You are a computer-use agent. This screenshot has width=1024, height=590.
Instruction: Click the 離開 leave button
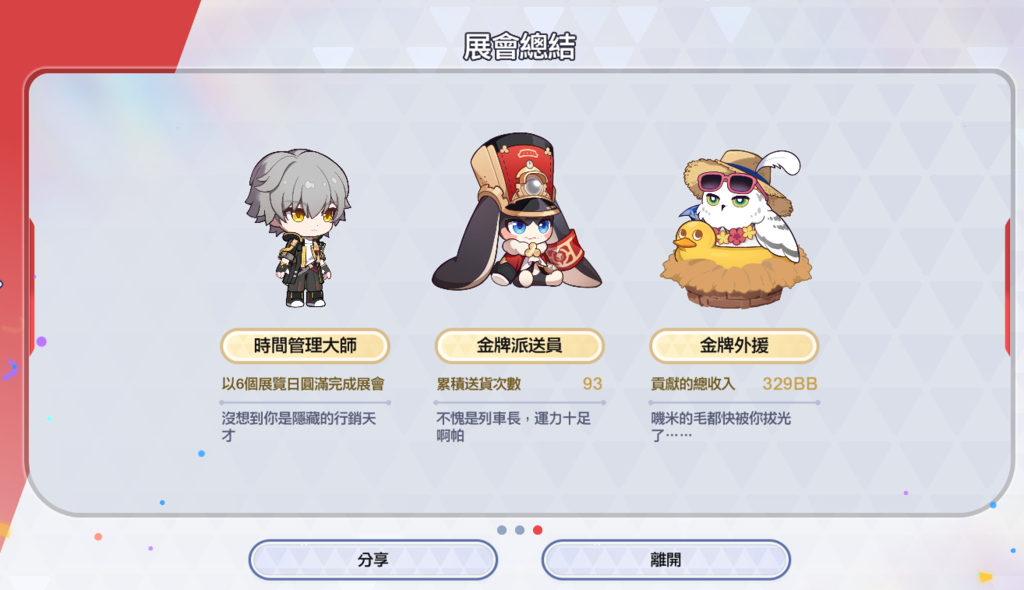[665, 559]
